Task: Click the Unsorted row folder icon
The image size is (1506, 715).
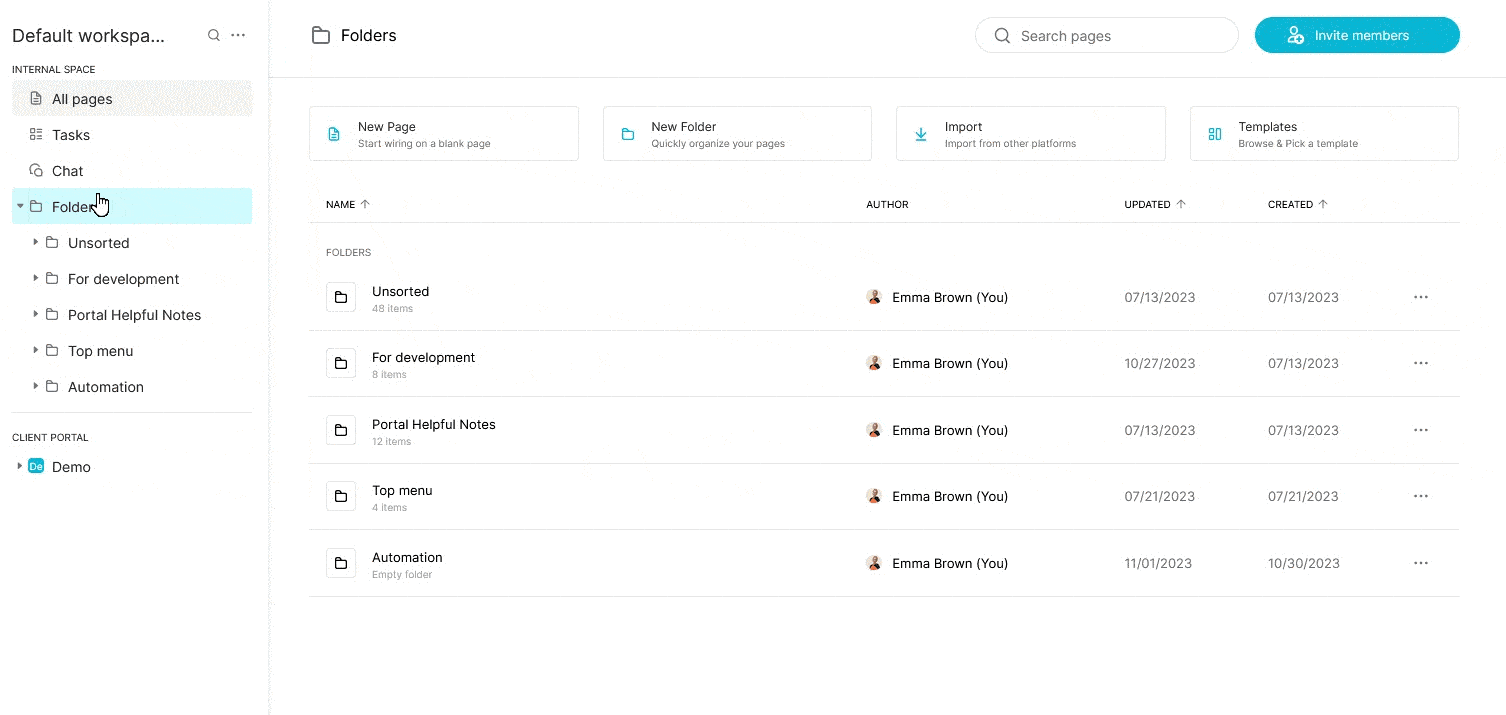Action: (341, 297)
